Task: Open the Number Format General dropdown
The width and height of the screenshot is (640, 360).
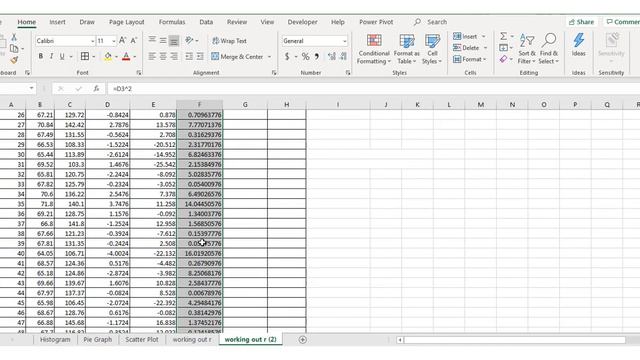Action: tap(344, 41)
